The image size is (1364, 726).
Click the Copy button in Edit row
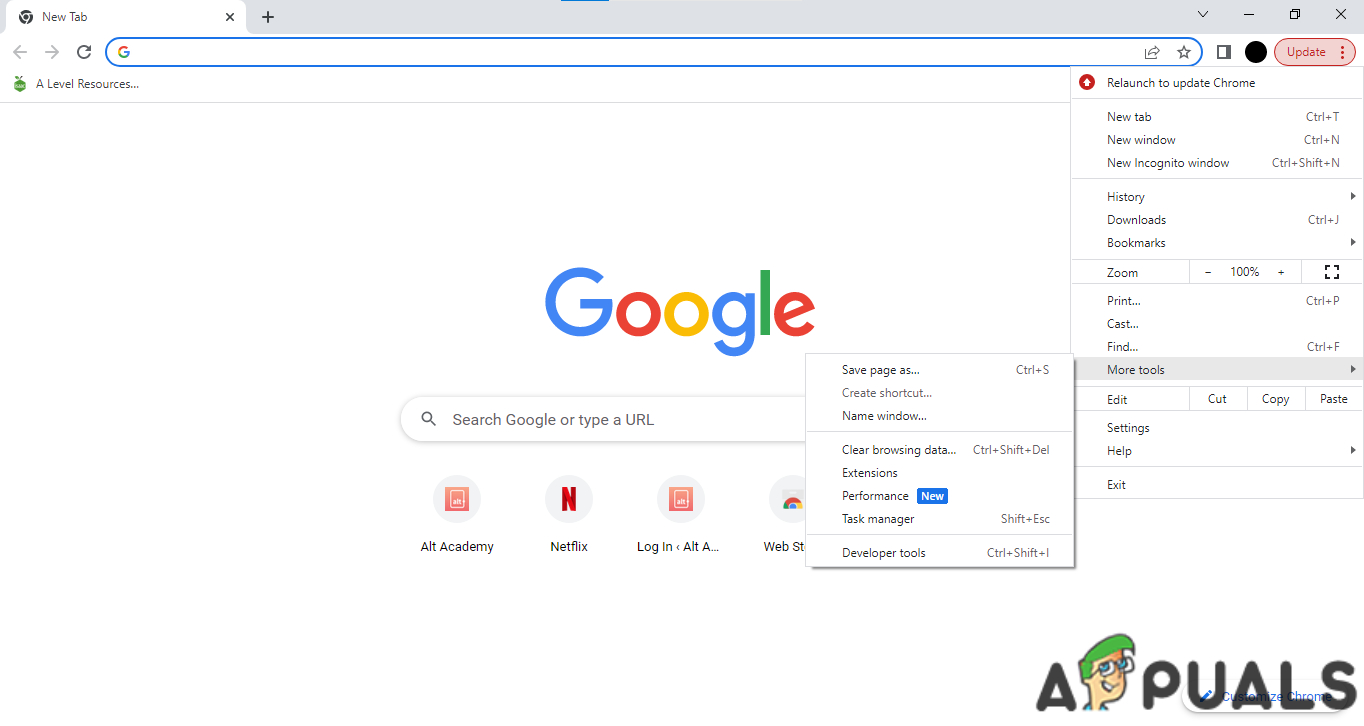tap(1275, 399)
